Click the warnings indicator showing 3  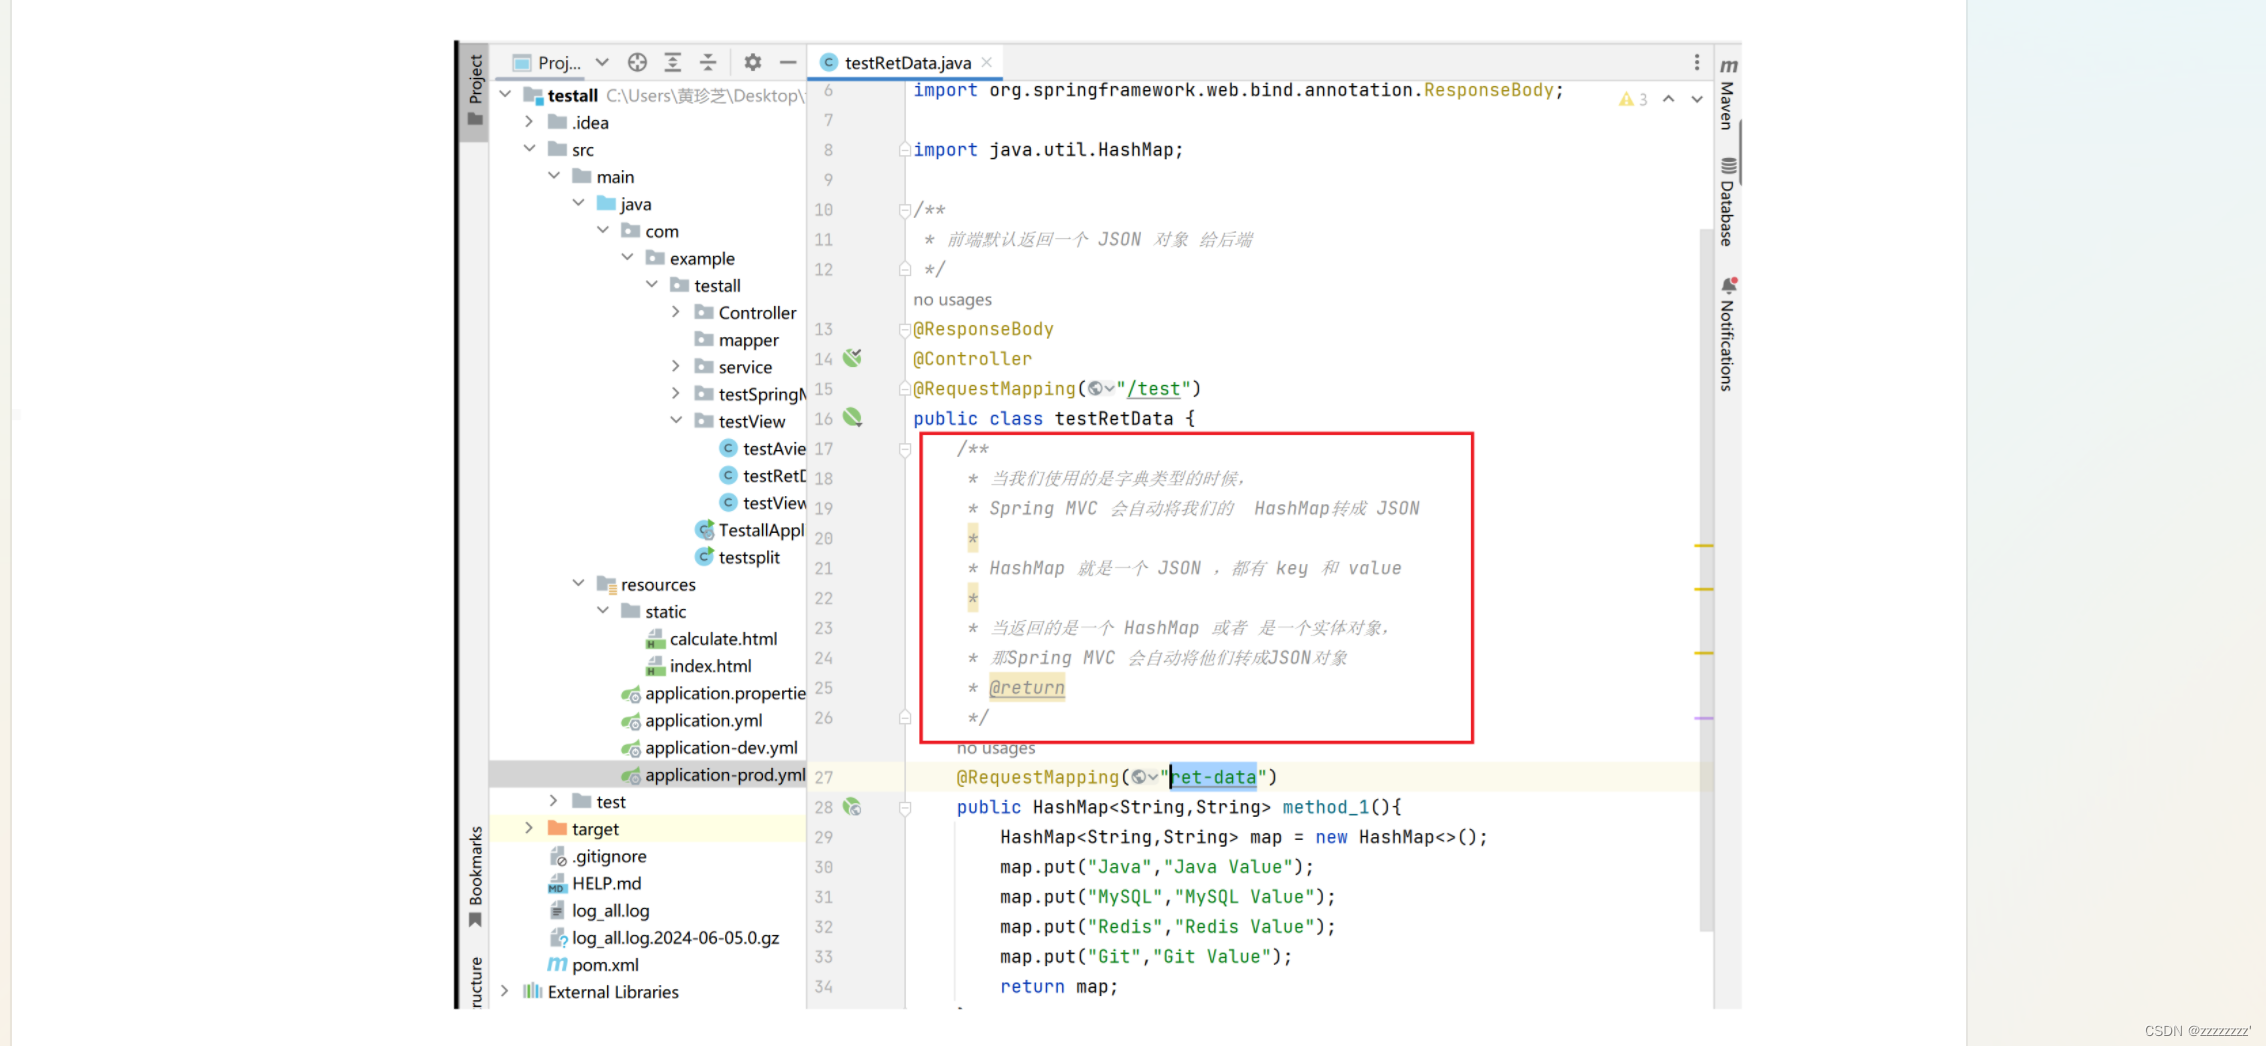1634,99
